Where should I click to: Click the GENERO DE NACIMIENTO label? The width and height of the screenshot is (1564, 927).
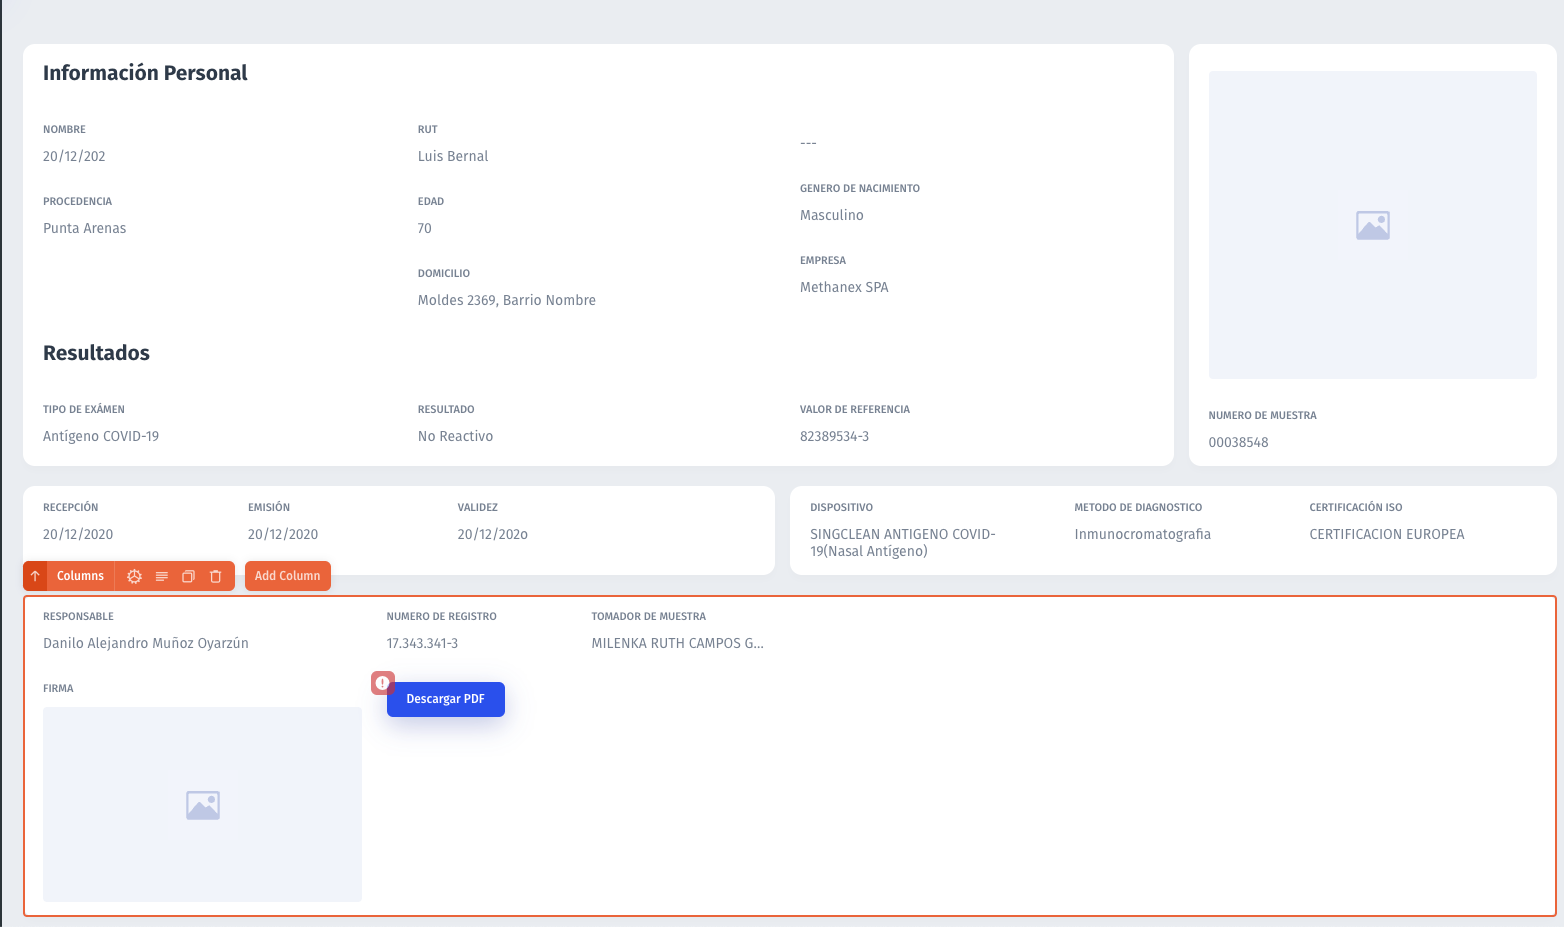point(860,188)
